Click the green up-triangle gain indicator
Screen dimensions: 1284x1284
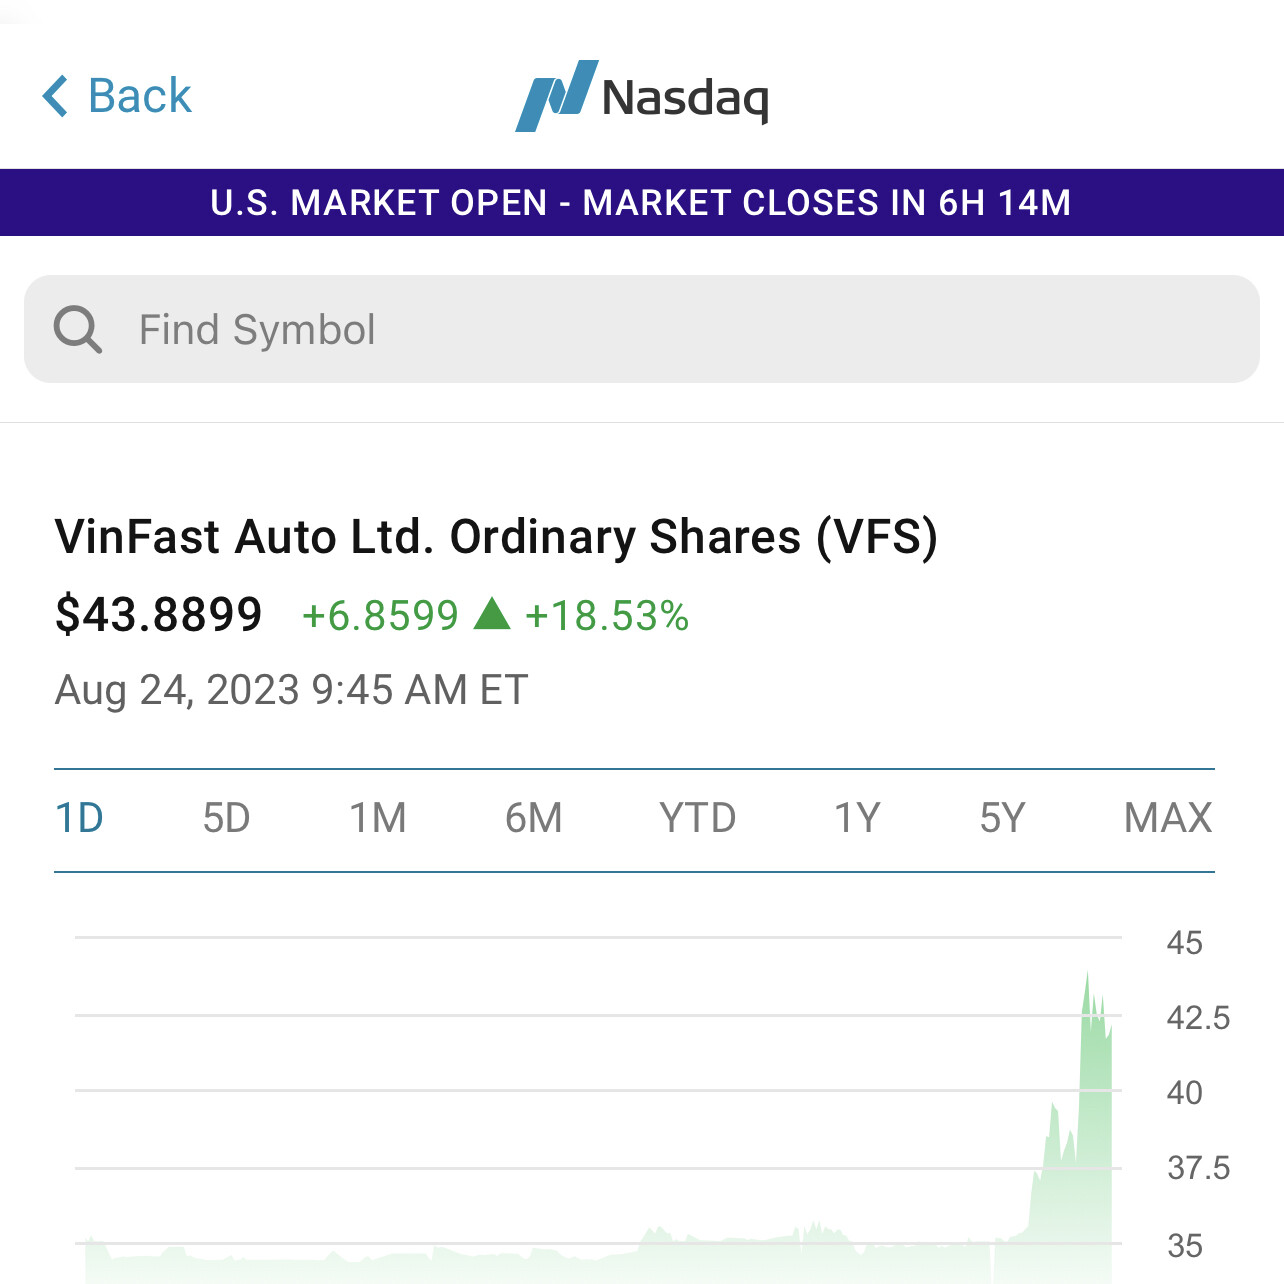tap(492, 614)
